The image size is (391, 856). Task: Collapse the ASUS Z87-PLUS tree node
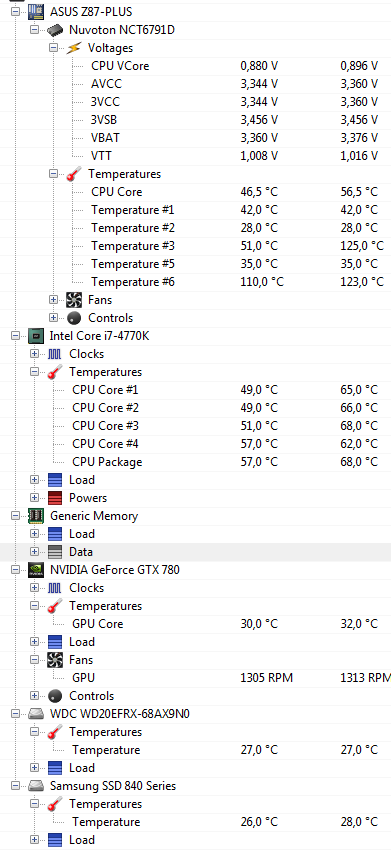click(16, 11)
